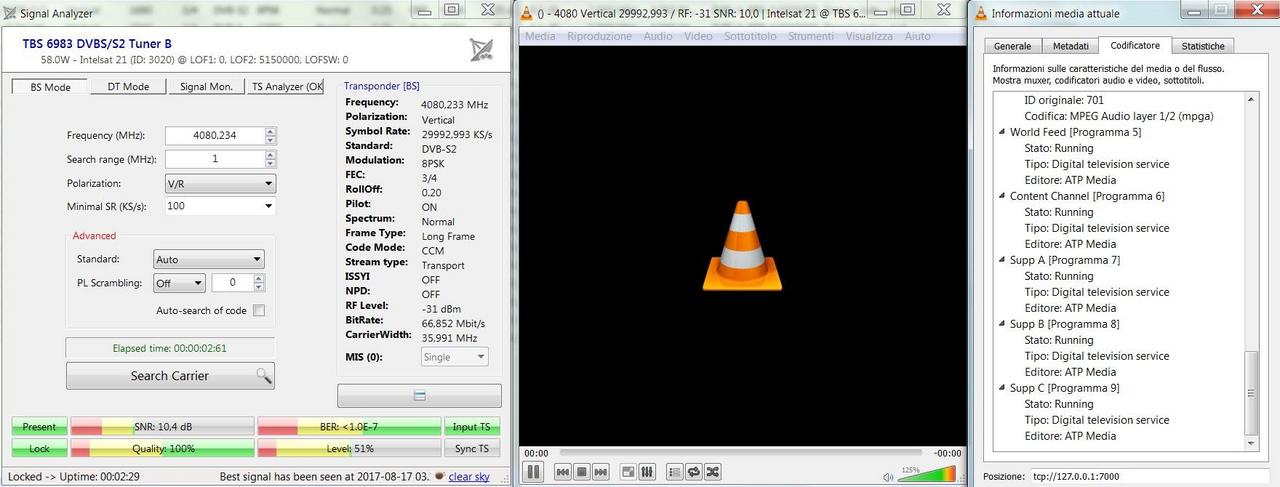Open VLC Aiuto menu
This screenshot has height=487, width=1280.
pyautogui.click(x=917, y=36)
